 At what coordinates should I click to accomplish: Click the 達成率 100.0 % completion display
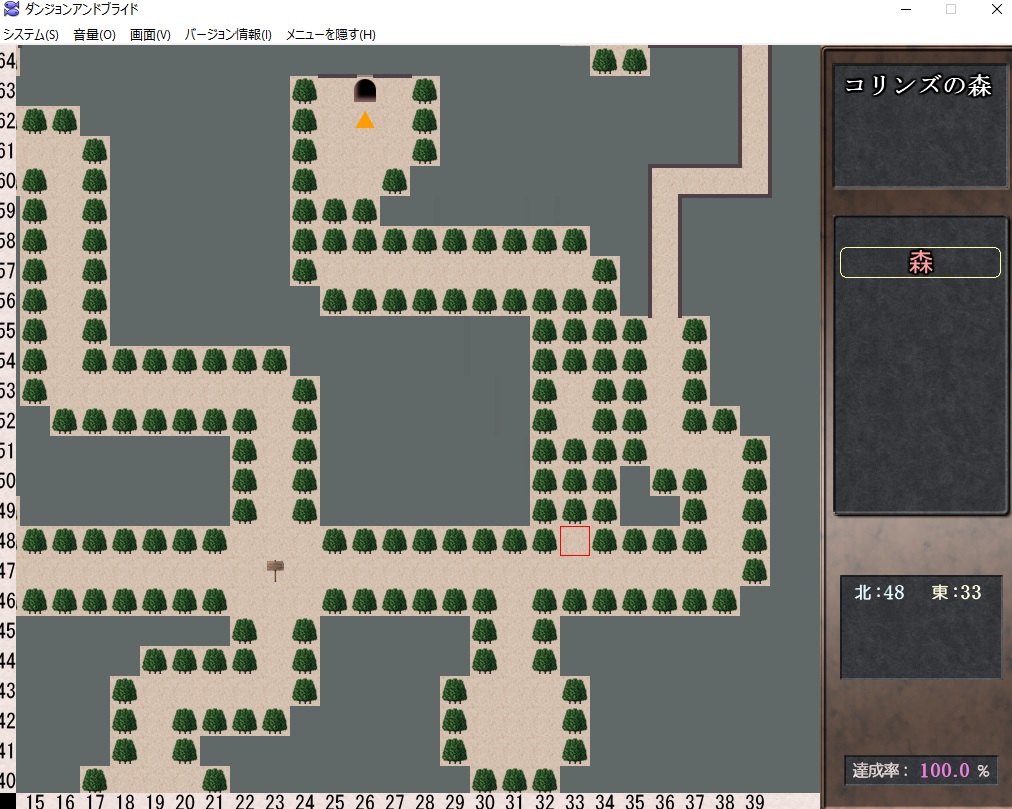[920, 770]
